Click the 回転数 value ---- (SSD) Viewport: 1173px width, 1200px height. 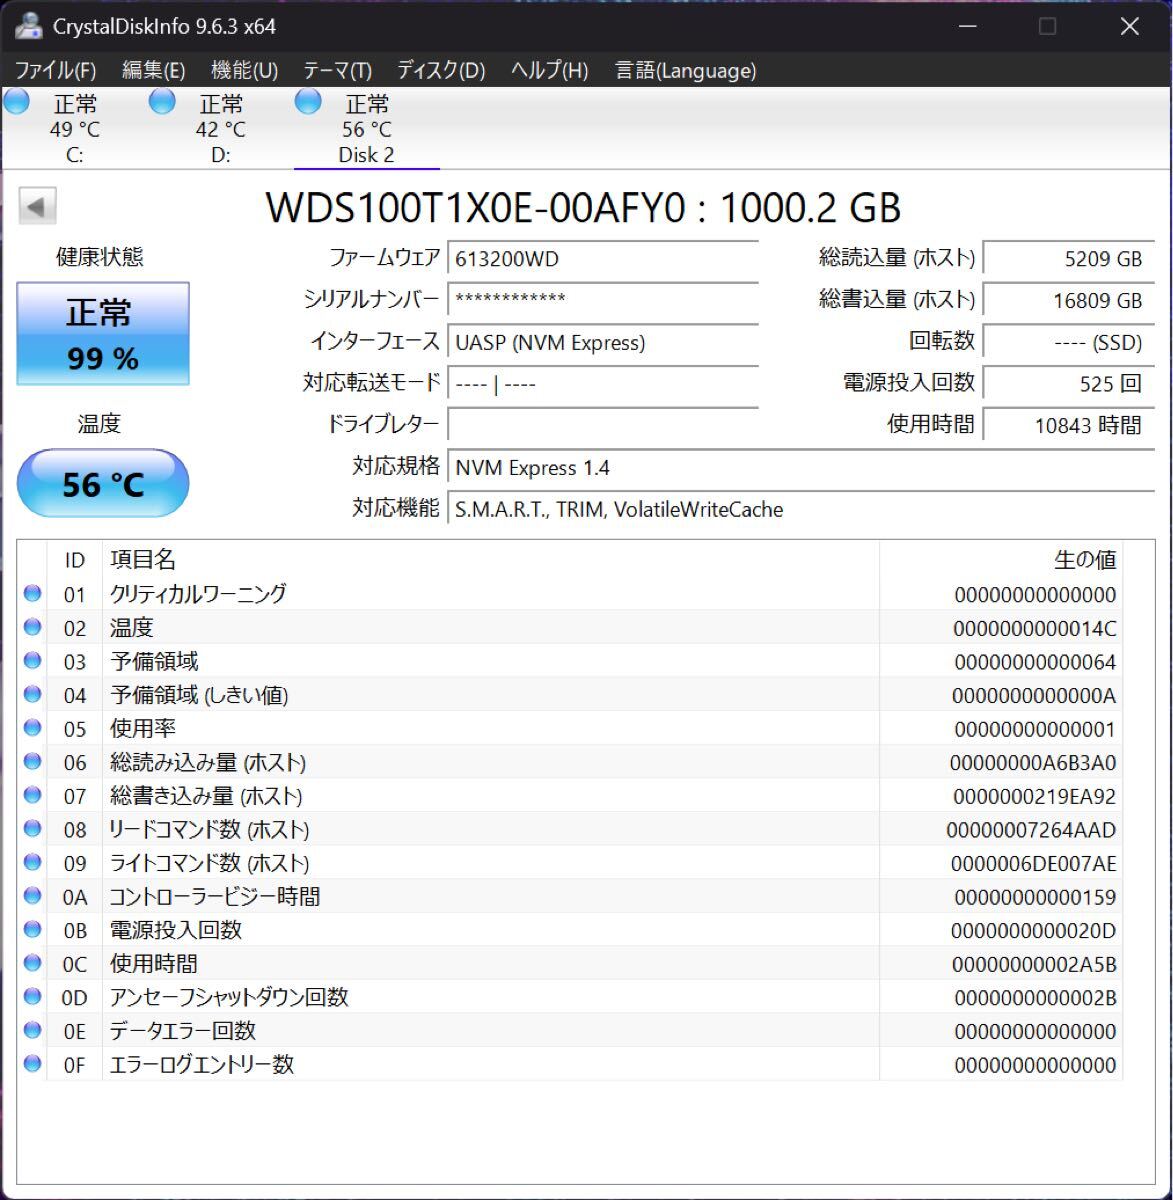tap(1069, 342)
